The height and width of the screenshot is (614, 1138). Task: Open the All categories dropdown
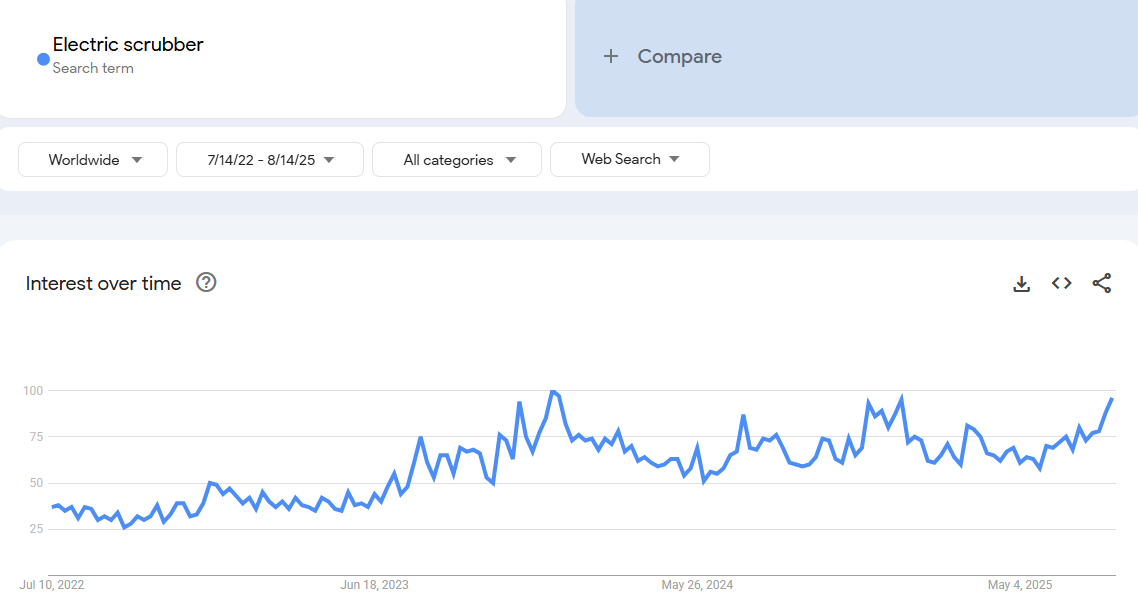(457, 160)
